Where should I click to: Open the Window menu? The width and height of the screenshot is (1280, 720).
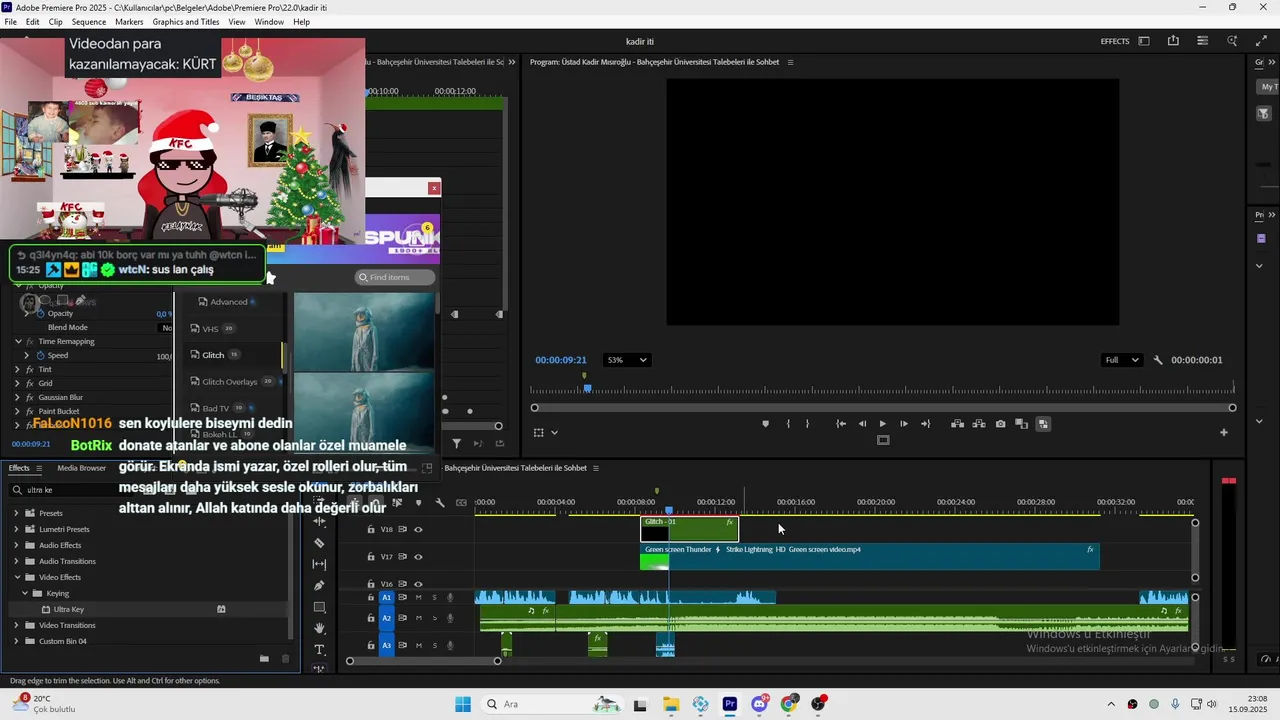point(269,22)
